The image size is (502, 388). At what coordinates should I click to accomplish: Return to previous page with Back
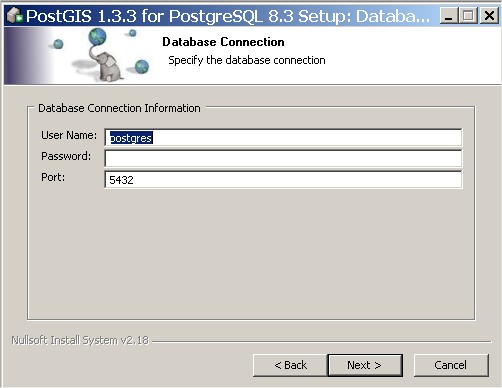(290, 365)
